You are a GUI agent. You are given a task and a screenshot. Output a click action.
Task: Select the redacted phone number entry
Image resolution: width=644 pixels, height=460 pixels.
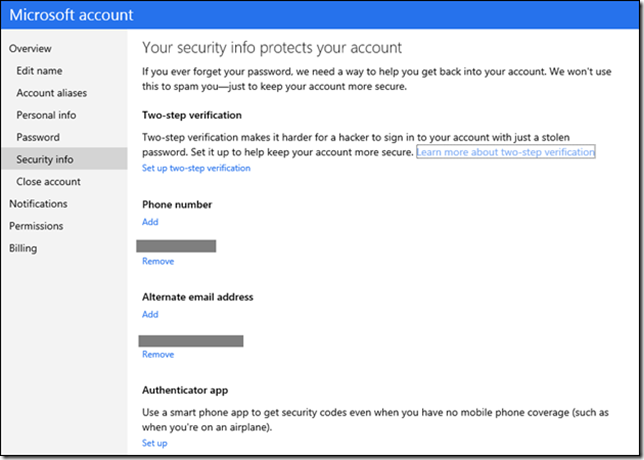click(179, 245)
